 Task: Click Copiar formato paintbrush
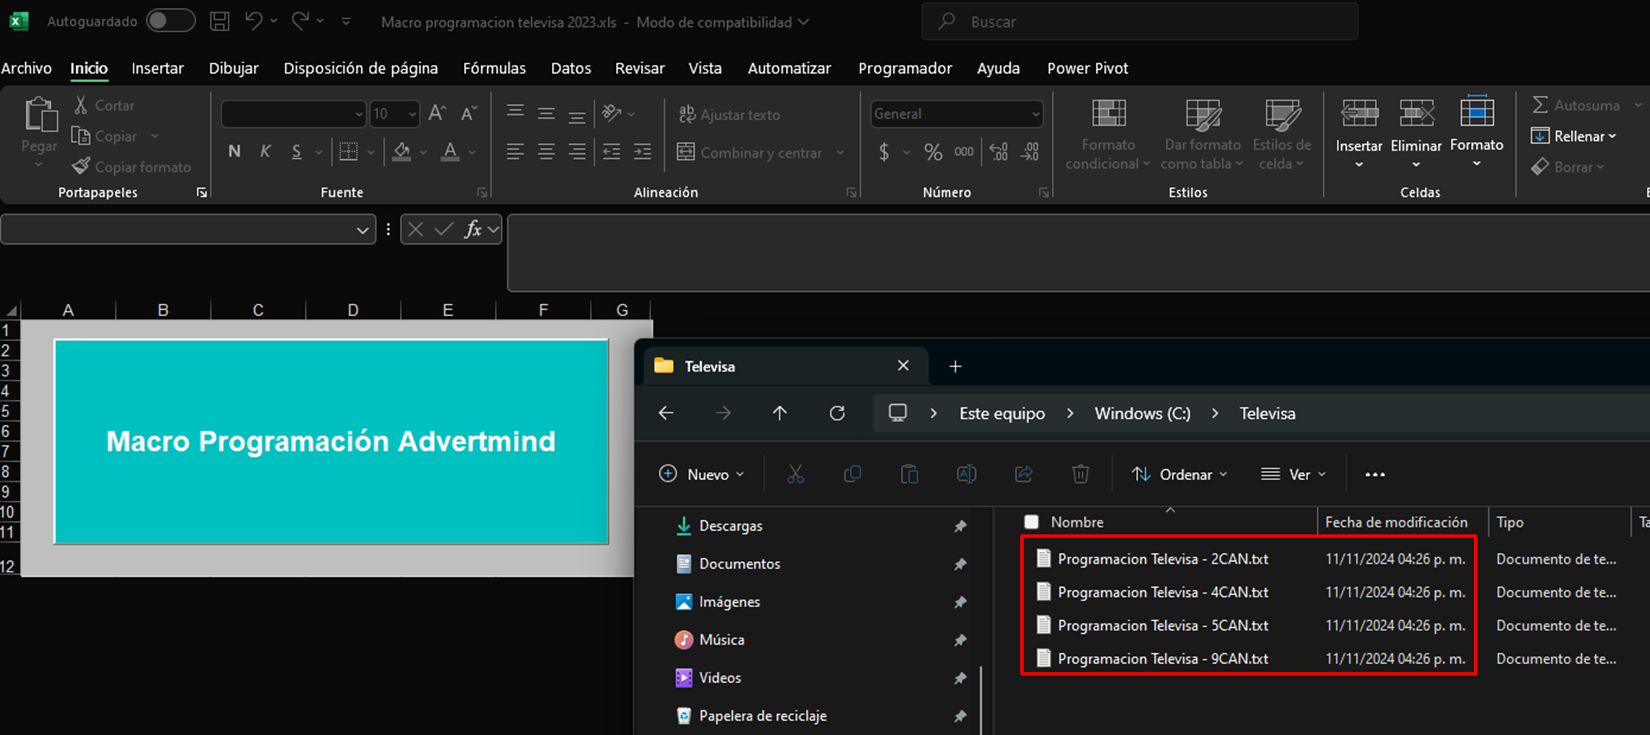(x=131, y=167)
